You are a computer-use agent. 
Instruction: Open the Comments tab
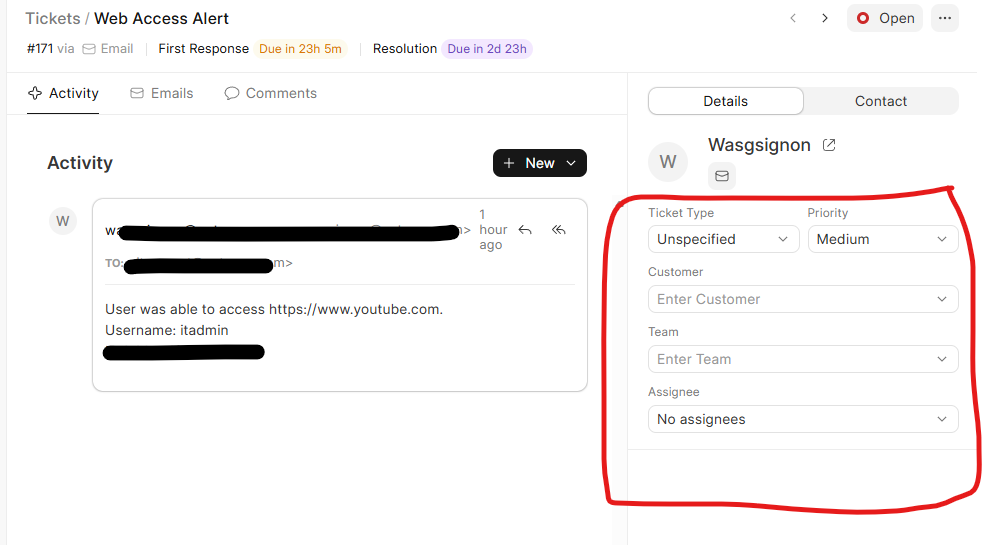coord(270,93)
